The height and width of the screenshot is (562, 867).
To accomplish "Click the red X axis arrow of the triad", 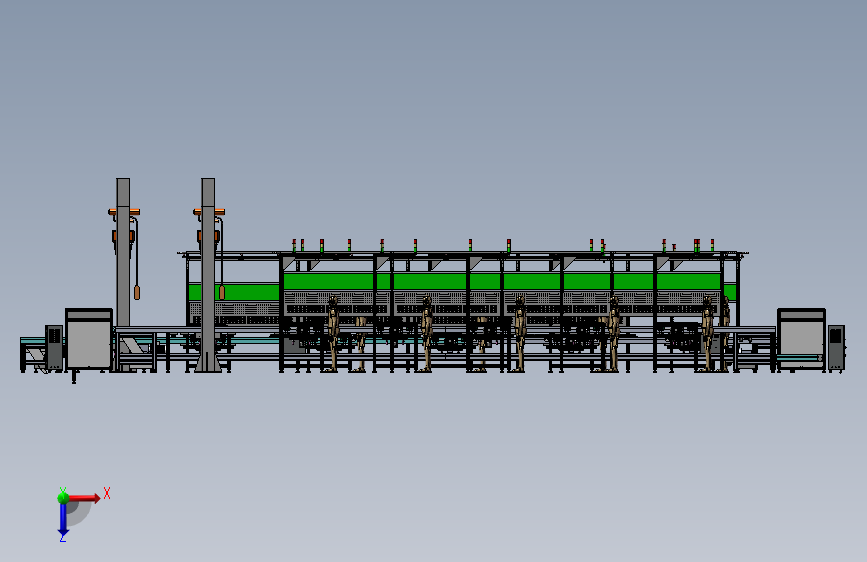I will (84, 498).
